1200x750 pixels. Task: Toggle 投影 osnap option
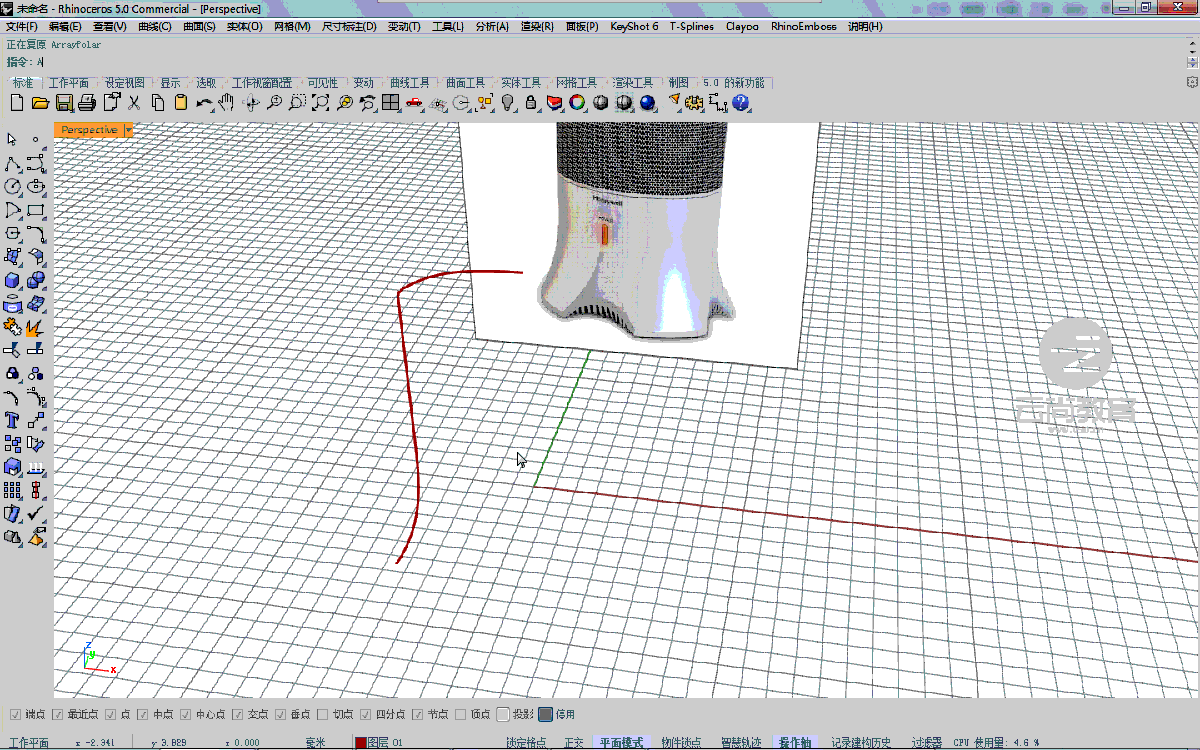tap(503, 714)
